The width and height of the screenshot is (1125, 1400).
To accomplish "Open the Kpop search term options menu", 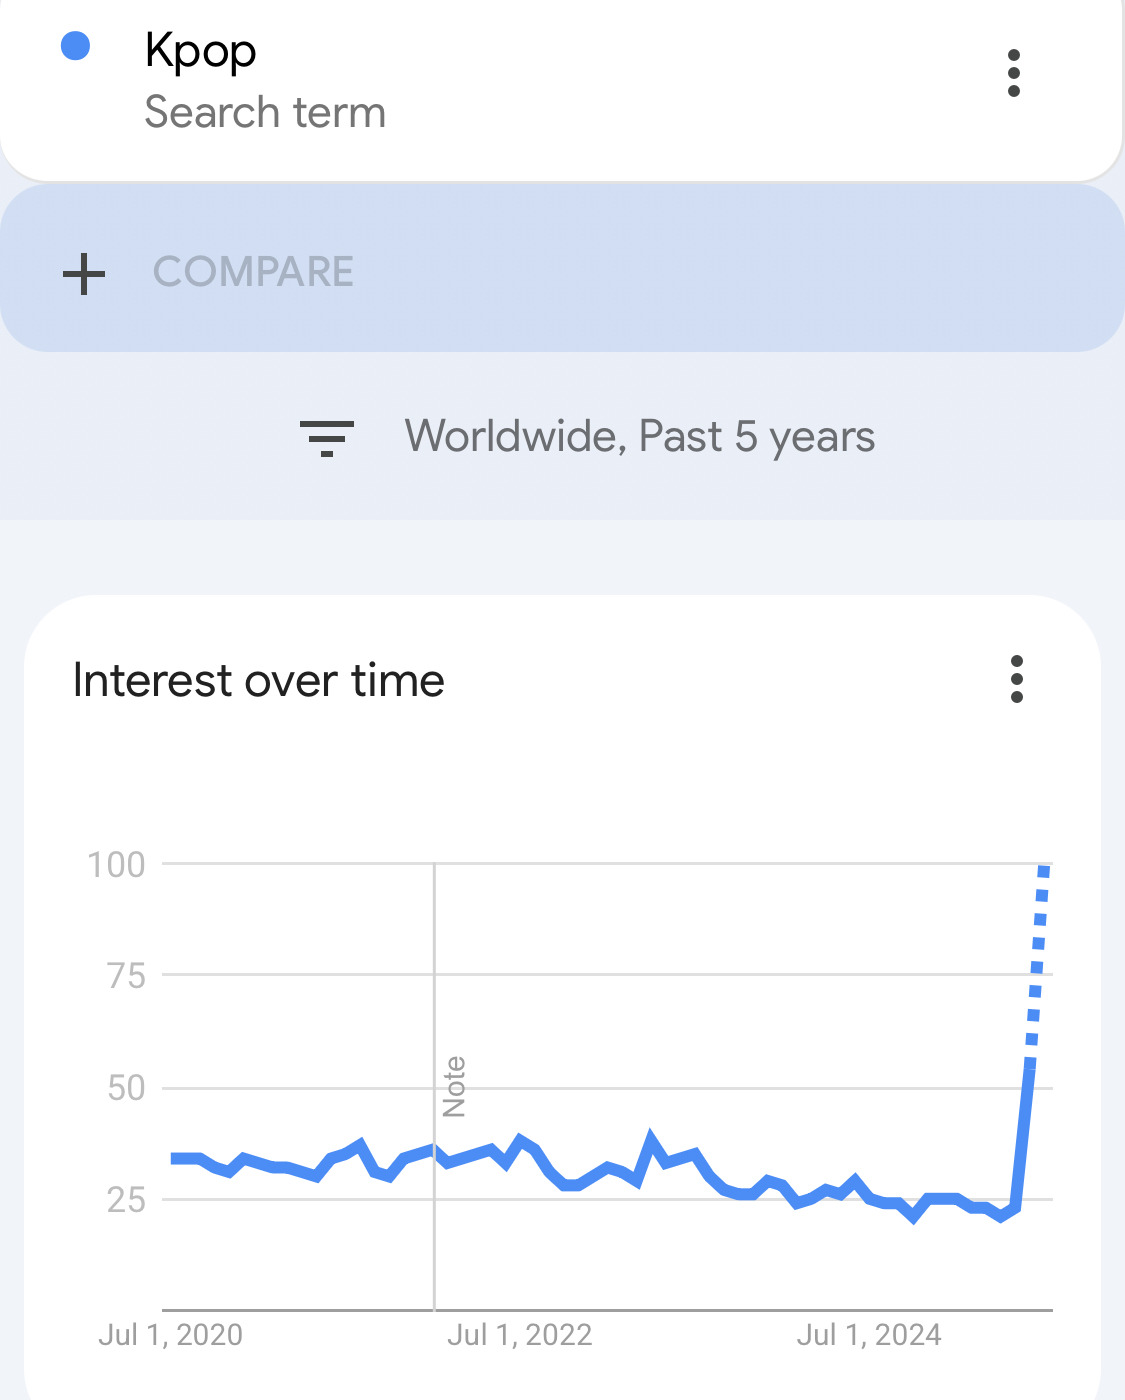I will (x=1014, y=73).
